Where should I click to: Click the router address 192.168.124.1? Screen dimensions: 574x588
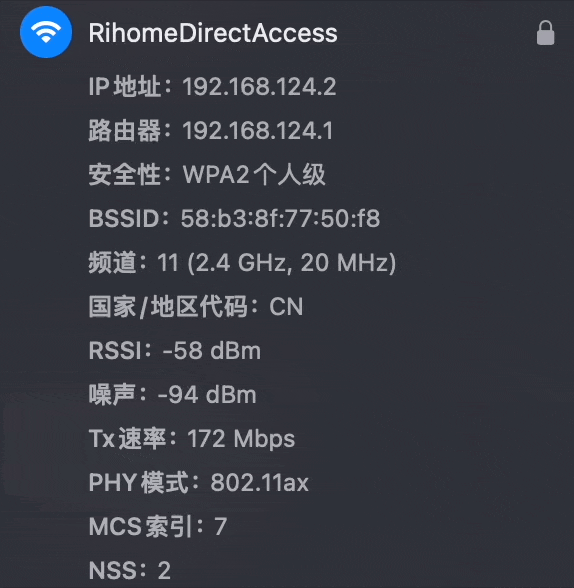pyautogui.click(x=258, y=130)
